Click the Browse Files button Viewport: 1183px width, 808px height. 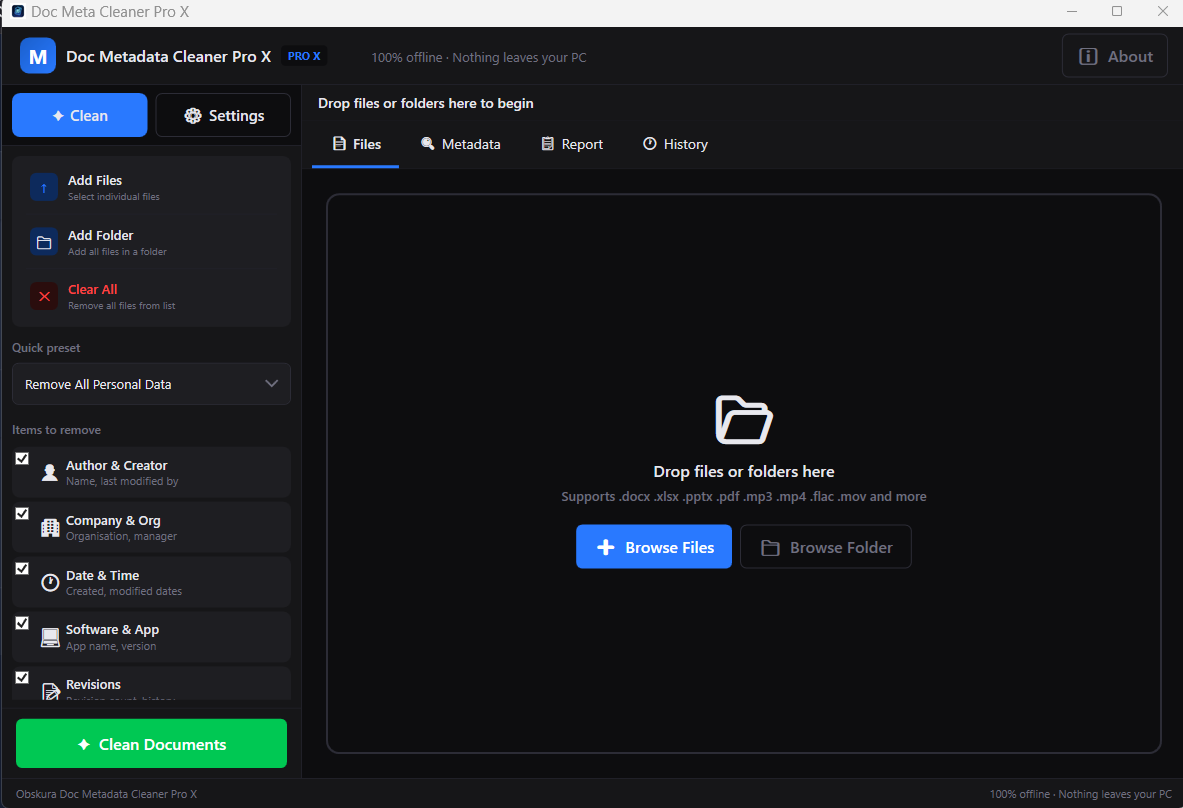tap(653, 547)
